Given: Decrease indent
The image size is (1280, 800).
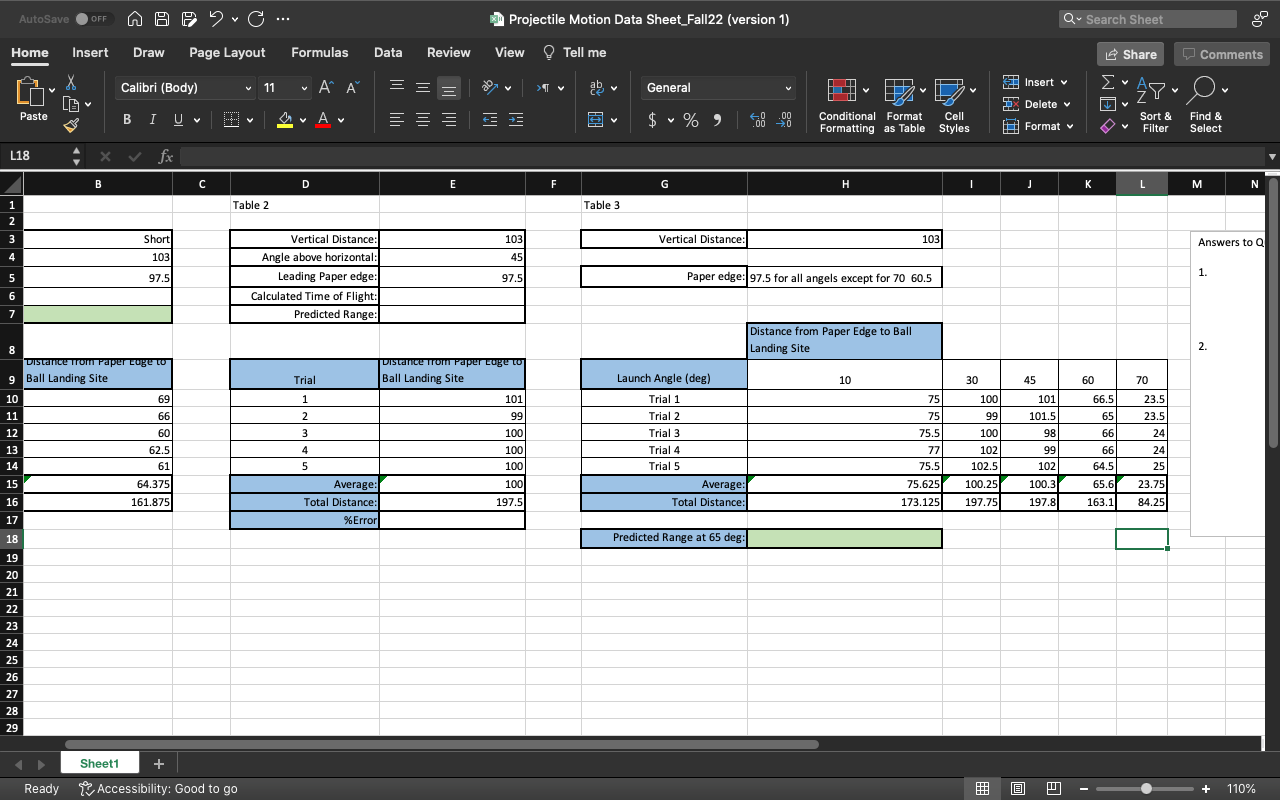Looking at the screenshot, I should [x=490, y=120].
